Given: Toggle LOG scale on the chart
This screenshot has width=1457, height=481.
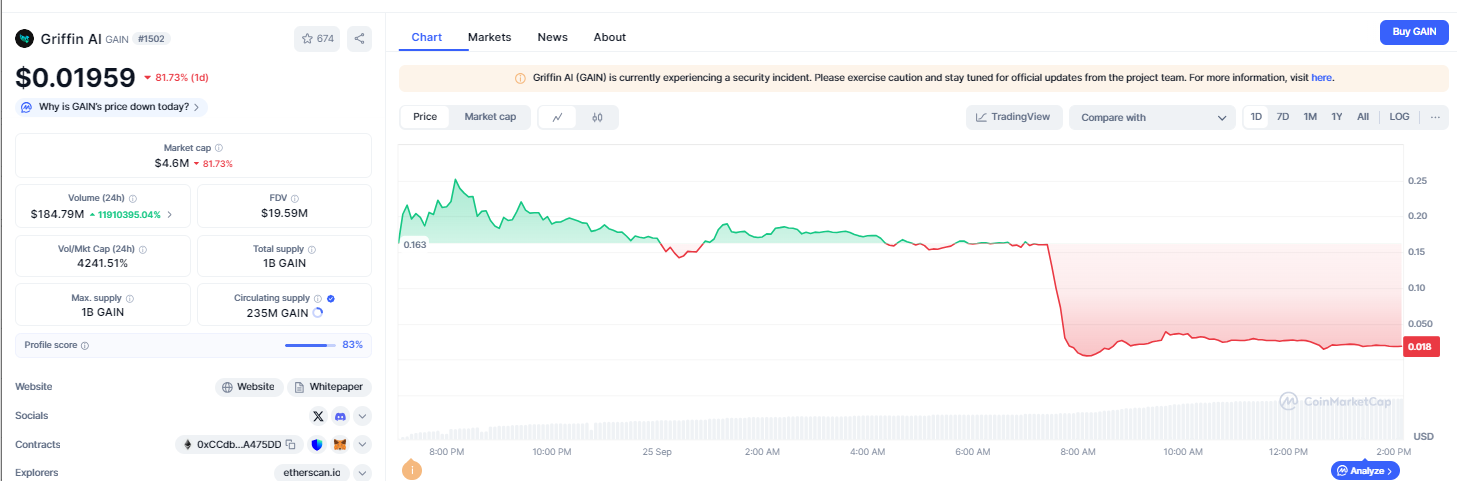Looking at the screenshot, I should 1399,117.
